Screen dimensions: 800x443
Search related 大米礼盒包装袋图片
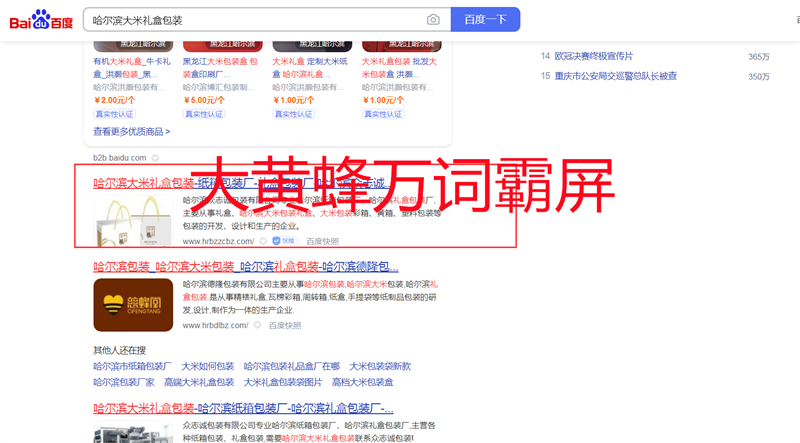click(283, 382)
